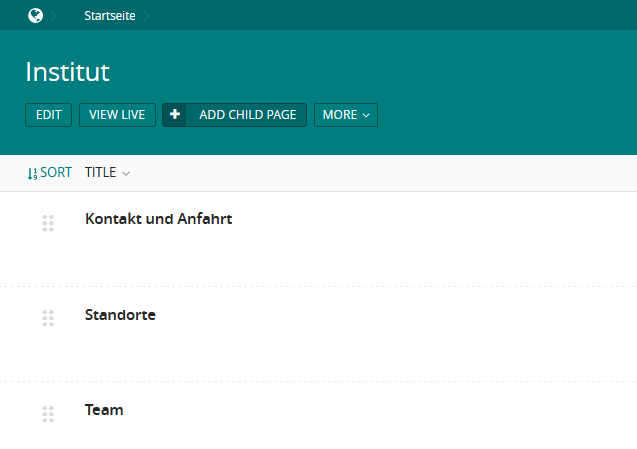Click the drag handle beside Team
The height and width of the screenshot is (449, 637).
point(48,414)
